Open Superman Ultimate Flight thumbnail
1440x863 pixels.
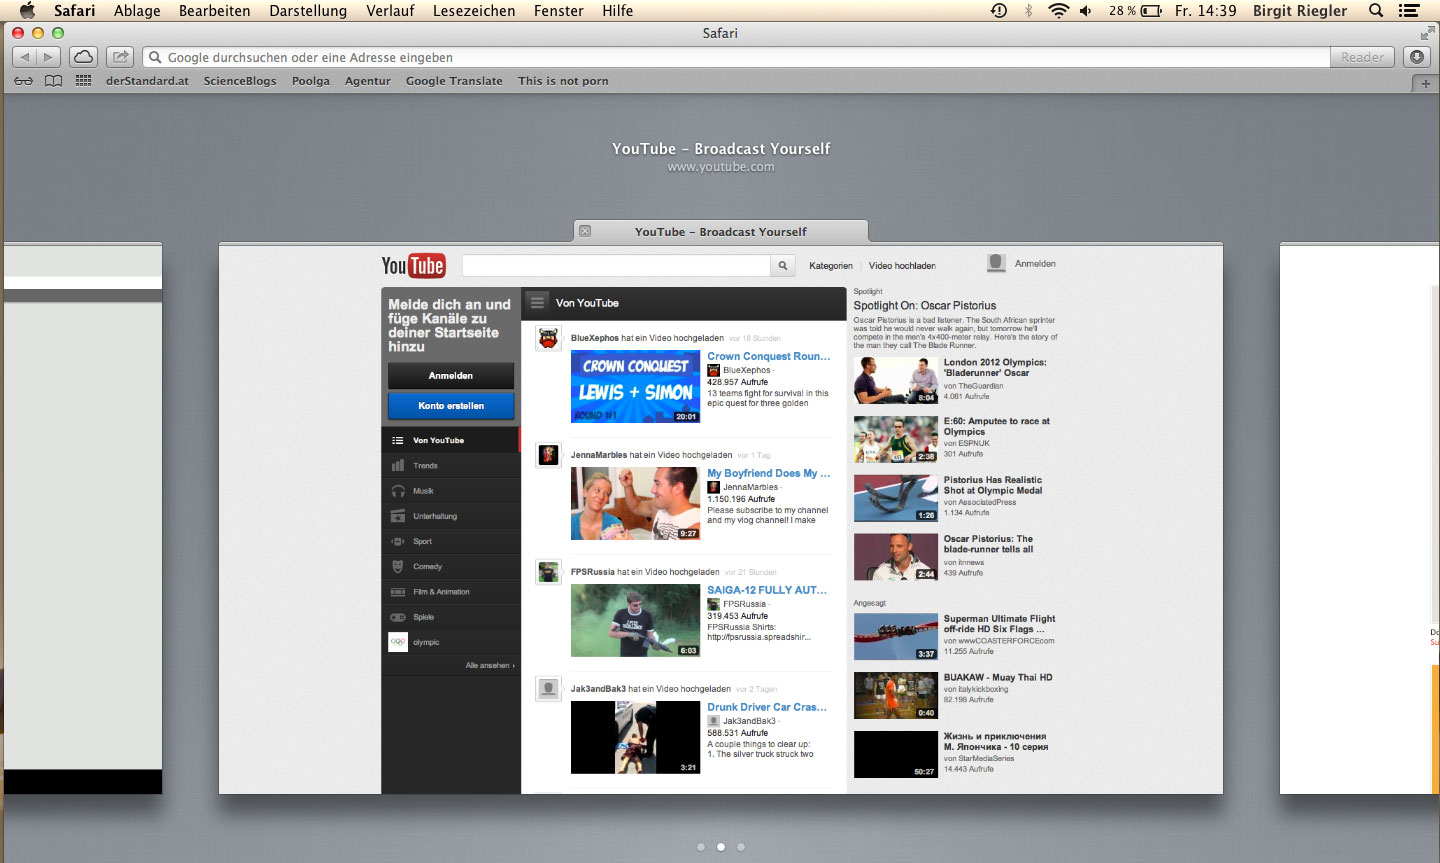click(896, 636)
